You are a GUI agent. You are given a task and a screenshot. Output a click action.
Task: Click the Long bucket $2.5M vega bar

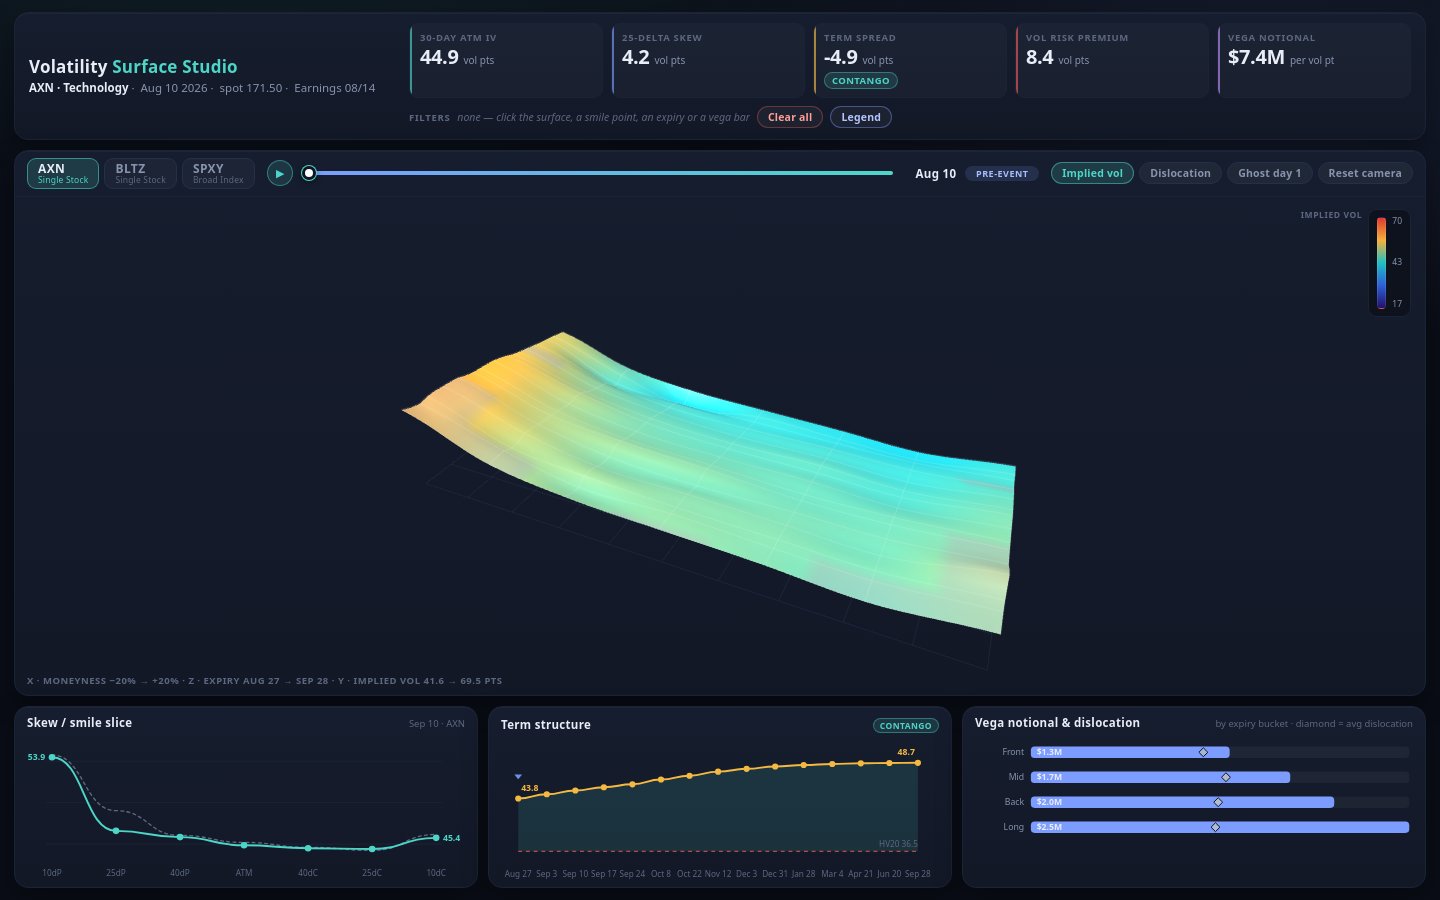coord(1220,827)
